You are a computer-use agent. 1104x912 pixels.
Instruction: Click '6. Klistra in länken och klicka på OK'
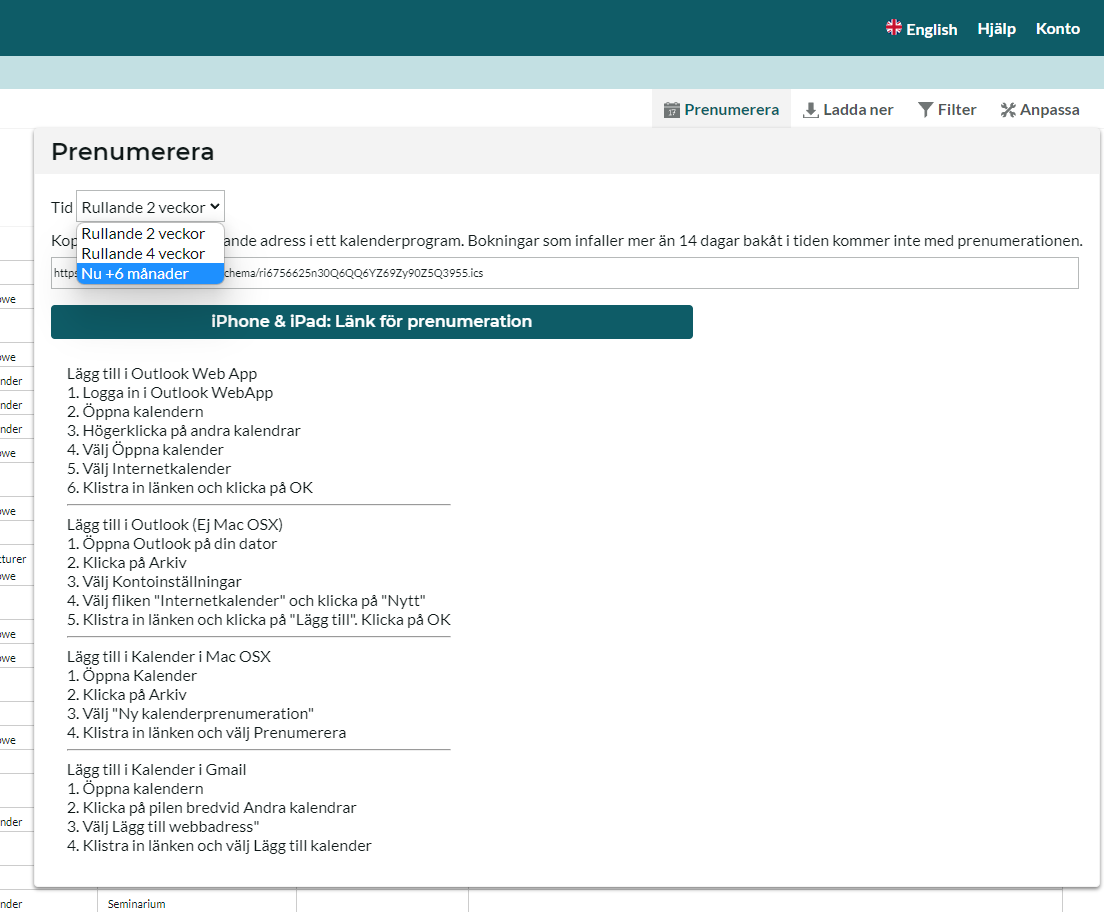click(x=190, y=488)
